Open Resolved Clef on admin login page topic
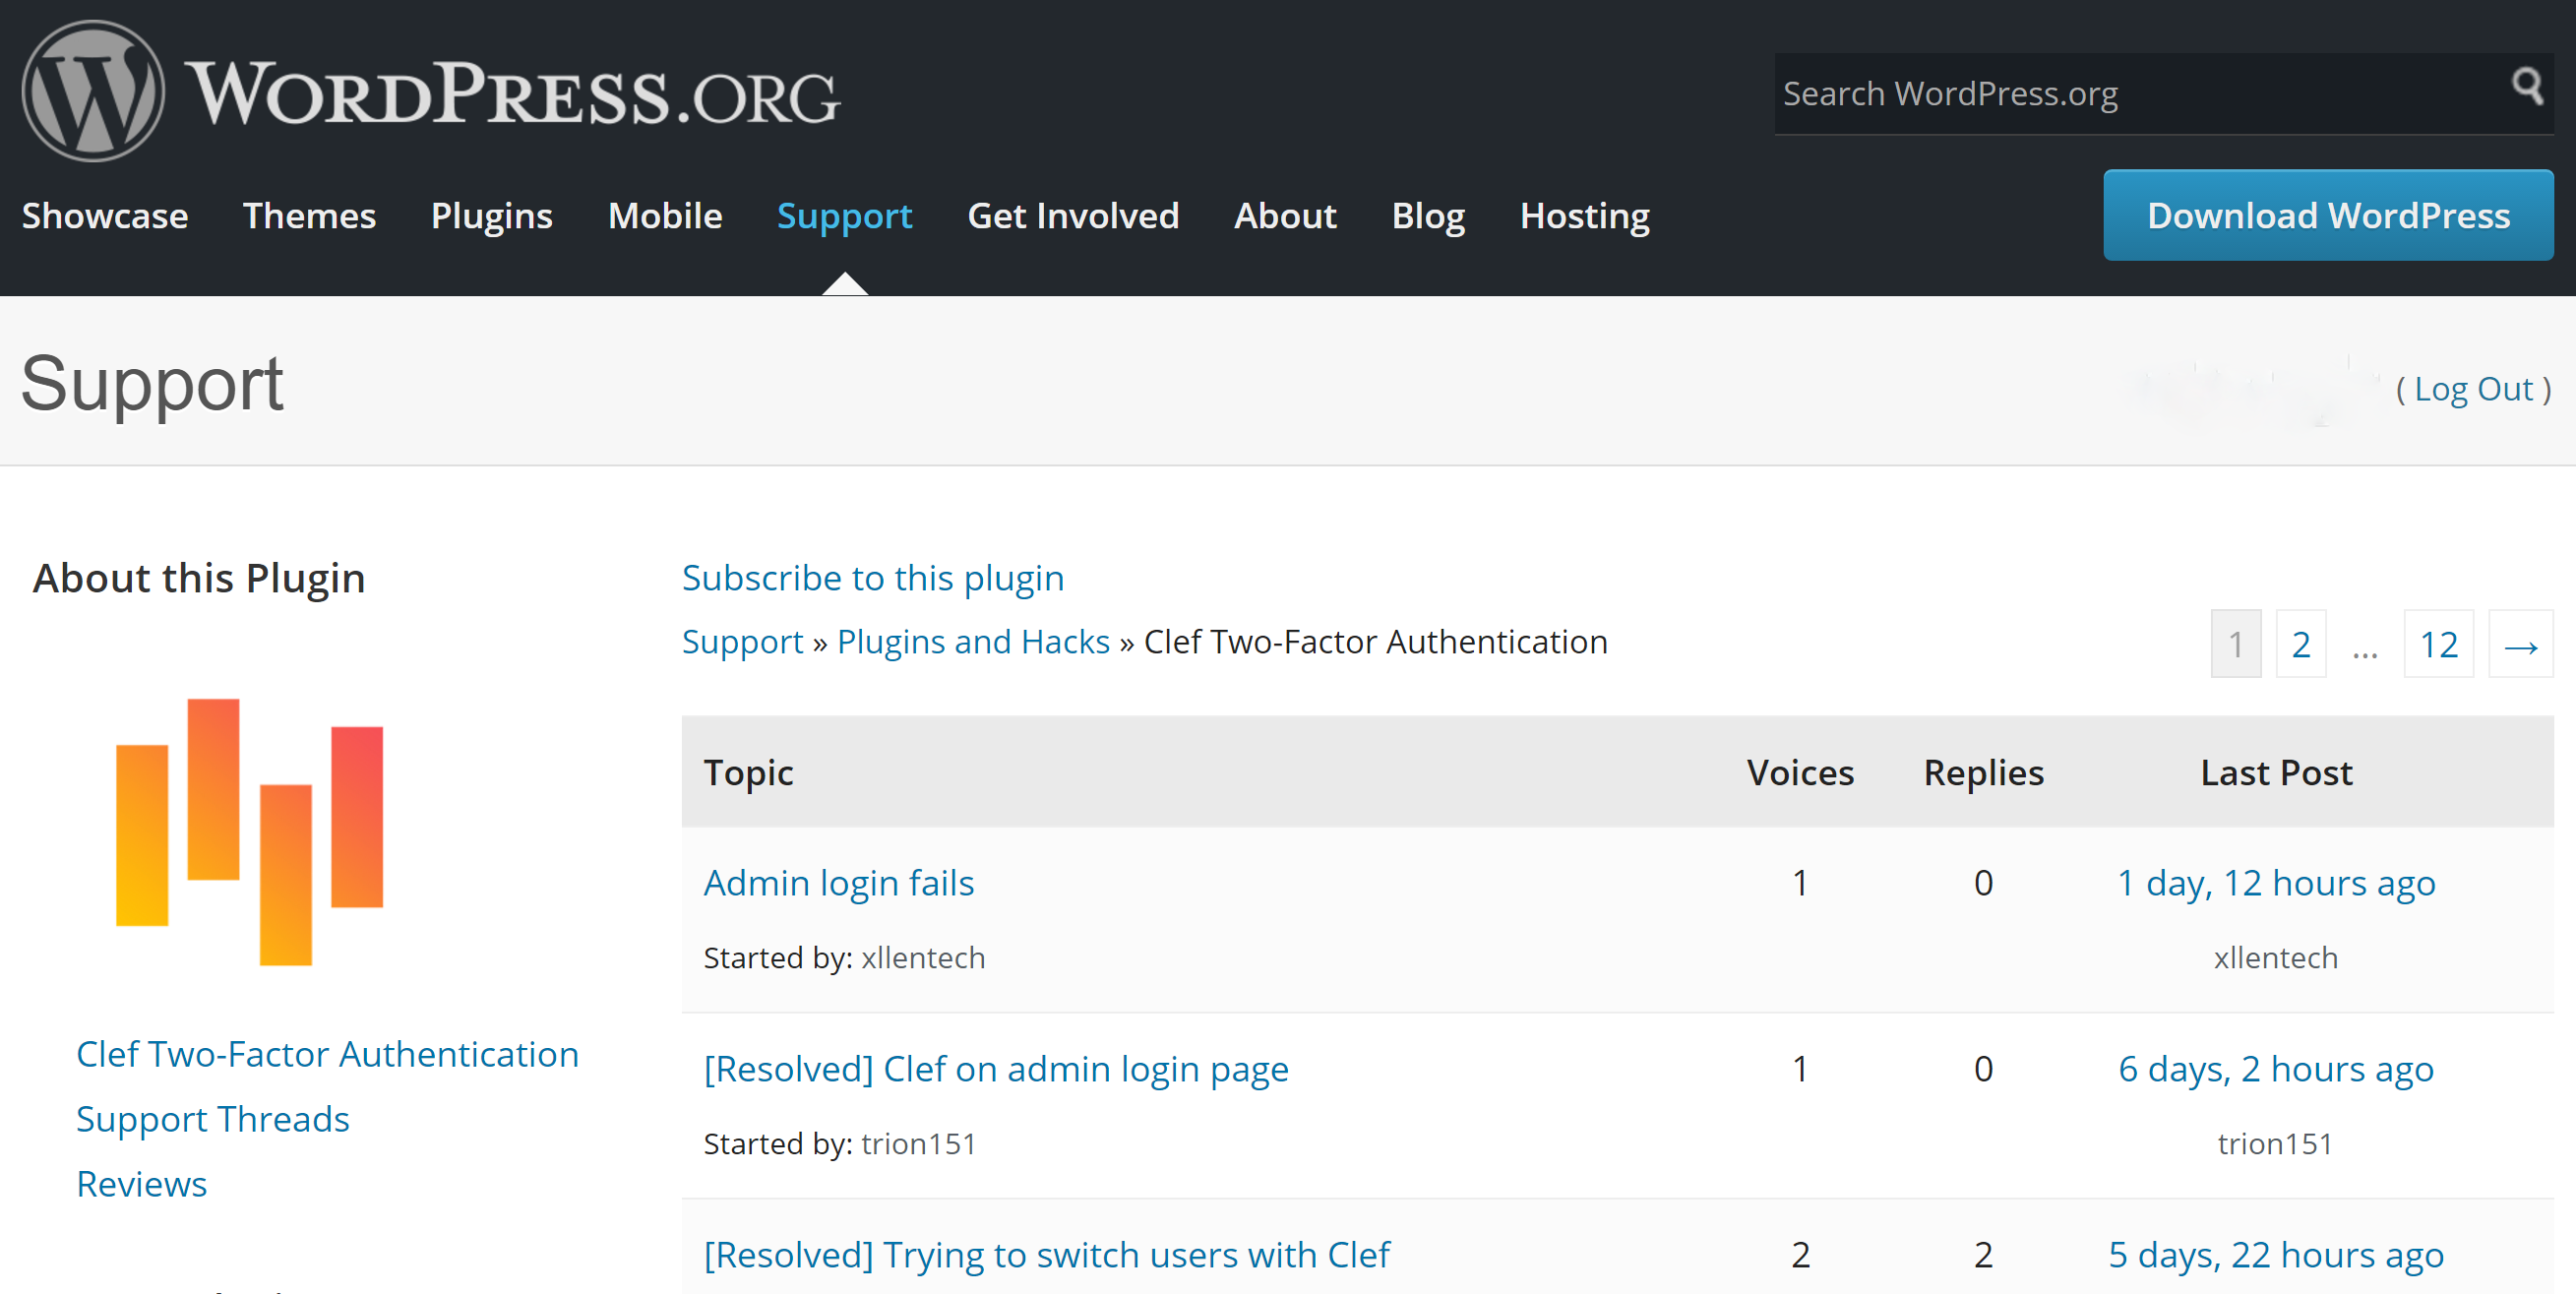The width and height of the screenshot is (2576, 1294). (995, 1069)
